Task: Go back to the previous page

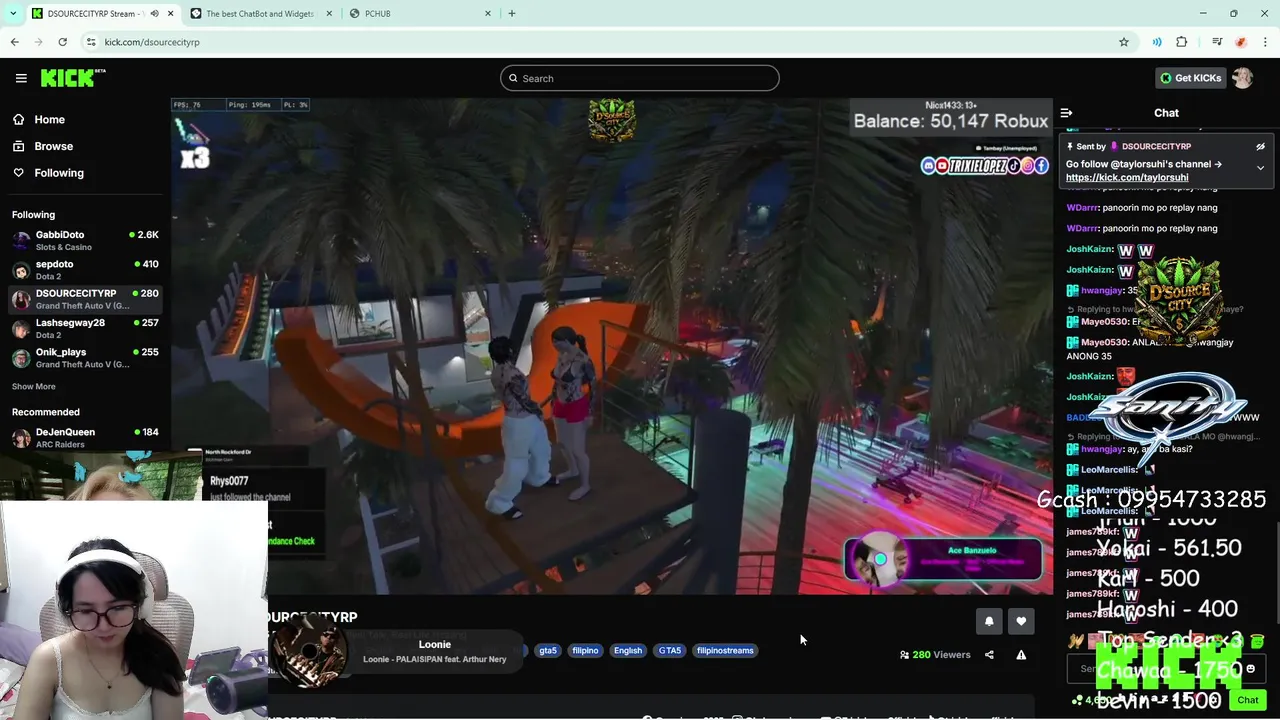Action: (15, 42)
